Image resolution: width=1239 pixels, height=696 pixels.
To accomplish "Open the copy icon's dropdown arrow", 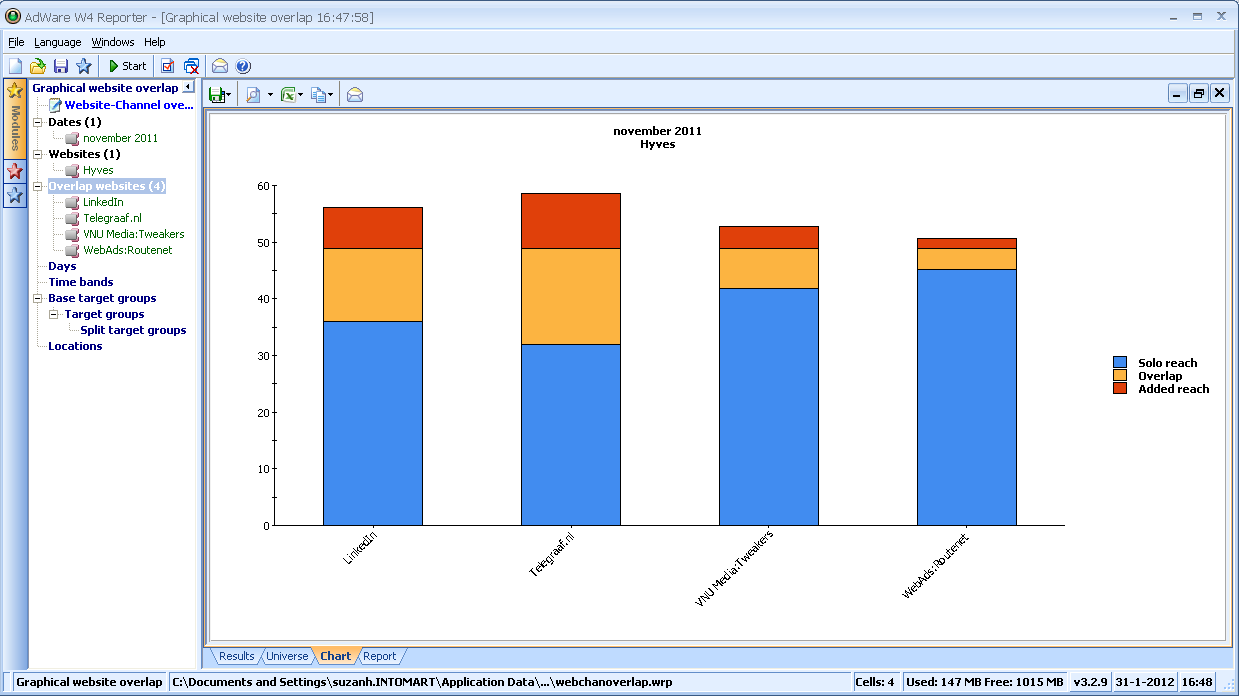I will coord(331,95).
